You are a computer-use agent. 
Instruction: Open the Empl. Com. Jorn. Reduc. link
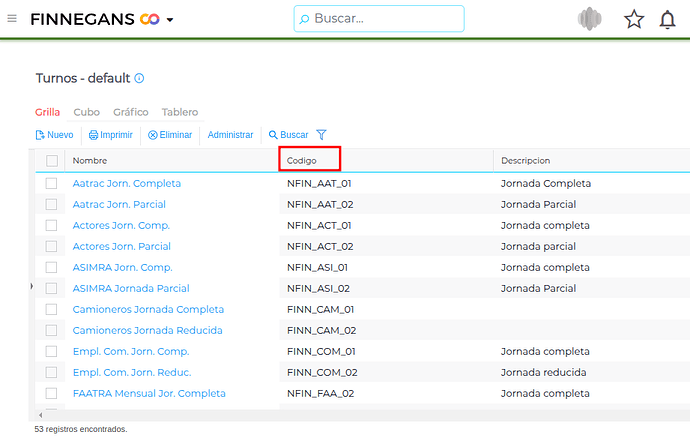132,372
